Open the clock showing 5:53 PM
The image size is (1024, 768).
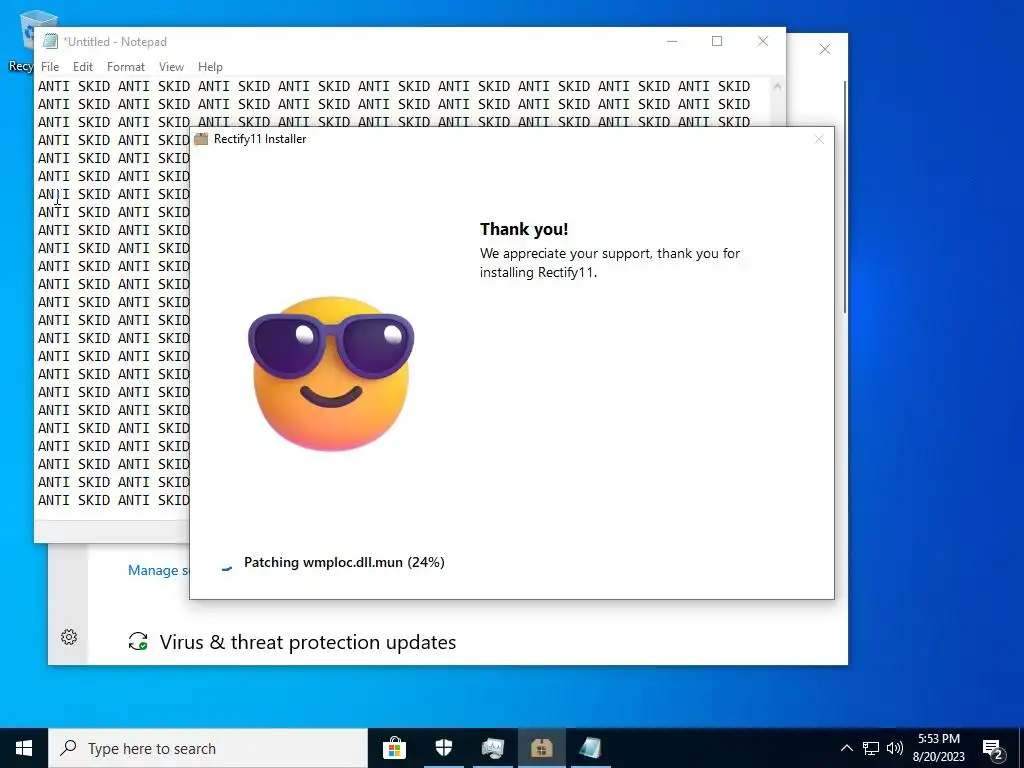pyautogui.click(x=939, y=748)
